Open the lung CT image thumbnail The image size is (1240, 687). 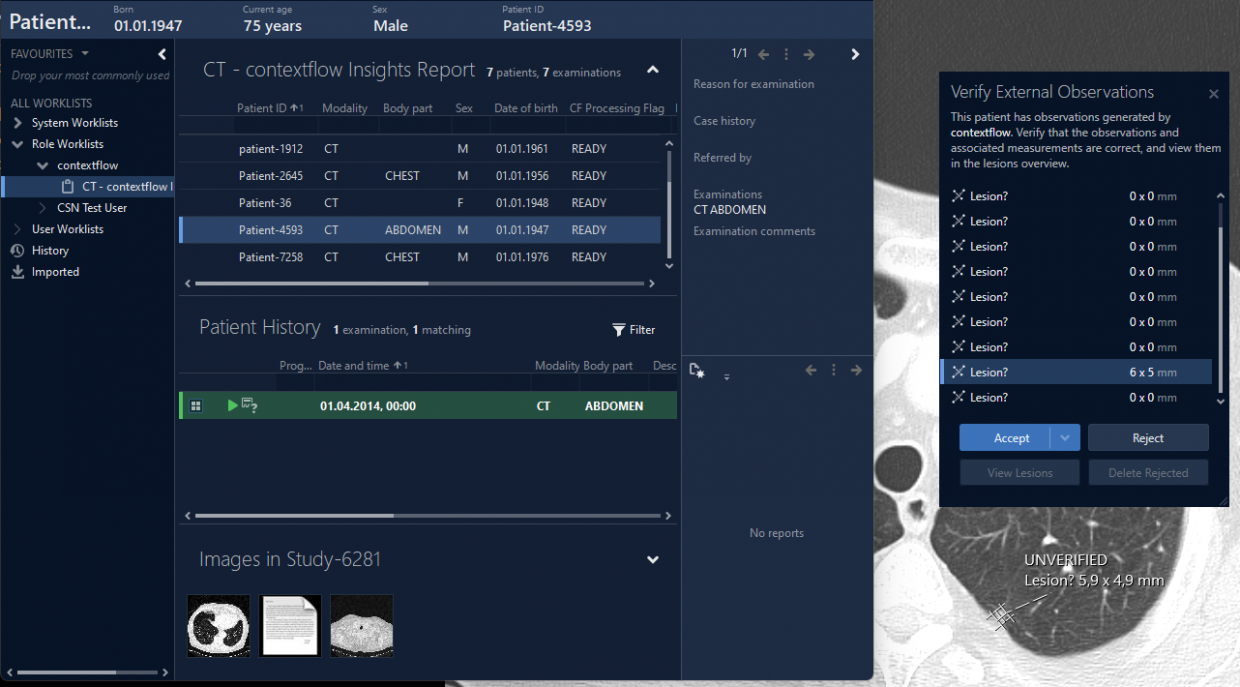click(x=218, y=626)
